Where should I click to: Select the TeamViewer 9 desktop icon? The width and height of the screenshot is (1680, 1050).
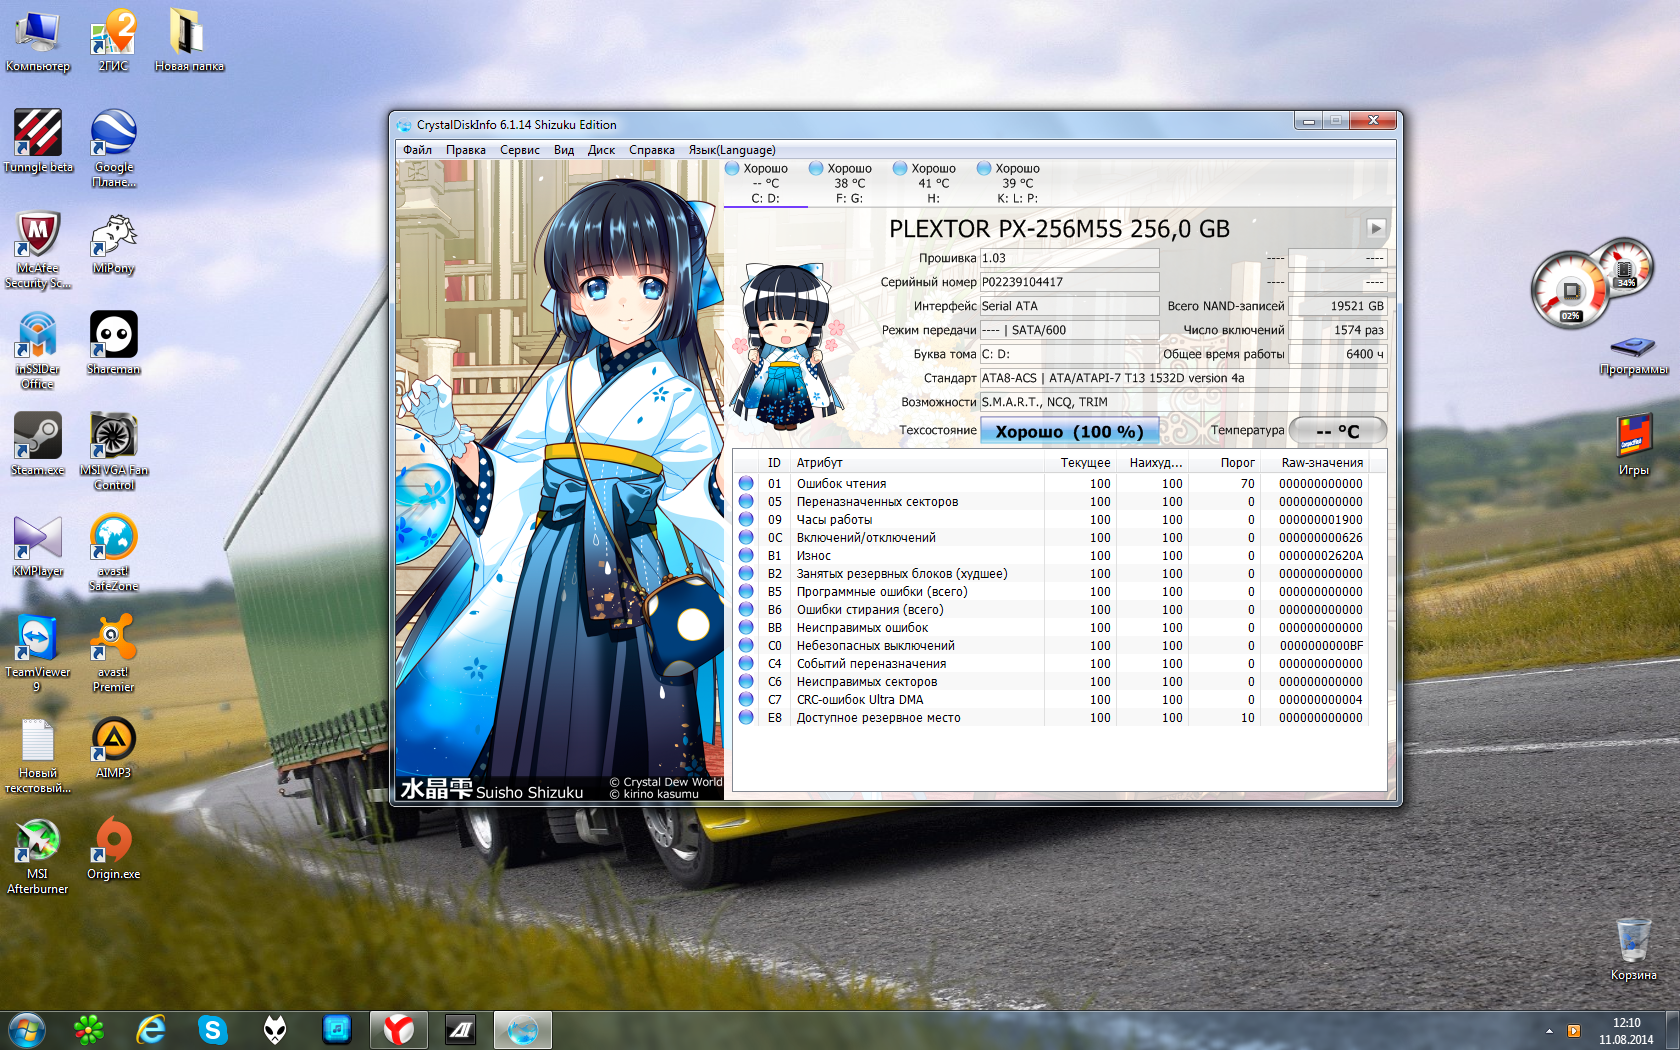point(38,654)
